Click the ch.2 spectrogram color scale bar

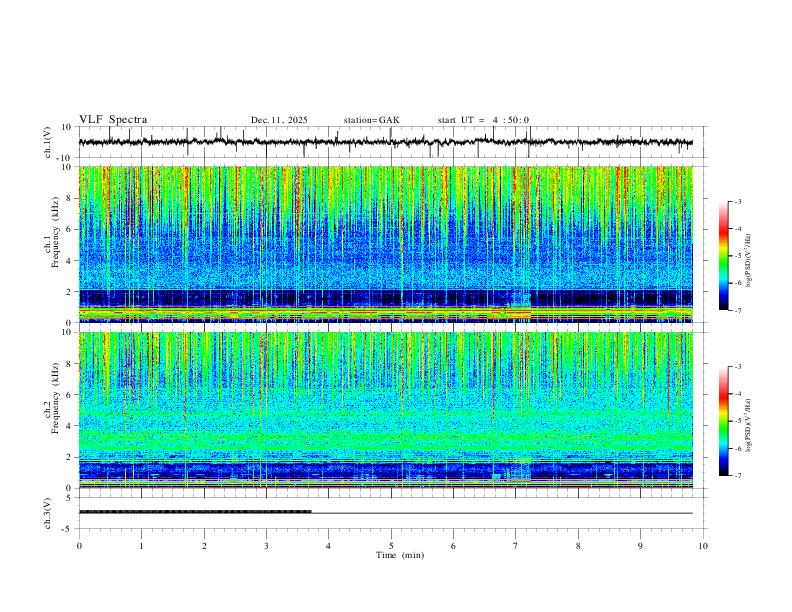723,421
